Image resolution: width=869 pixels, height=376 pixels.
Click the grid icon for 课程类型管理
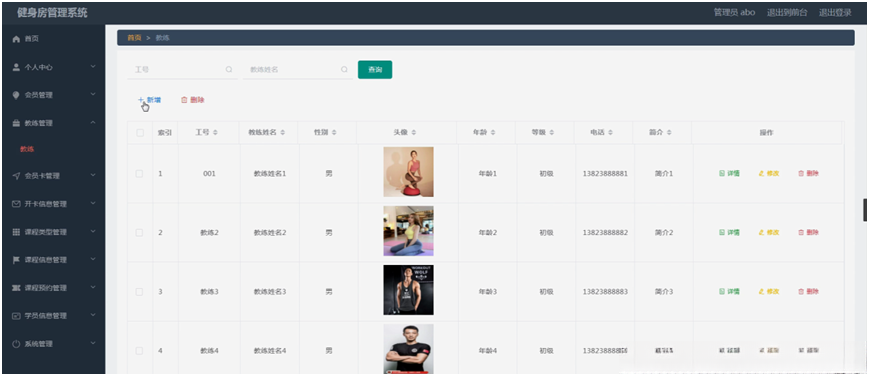point(16,232)
